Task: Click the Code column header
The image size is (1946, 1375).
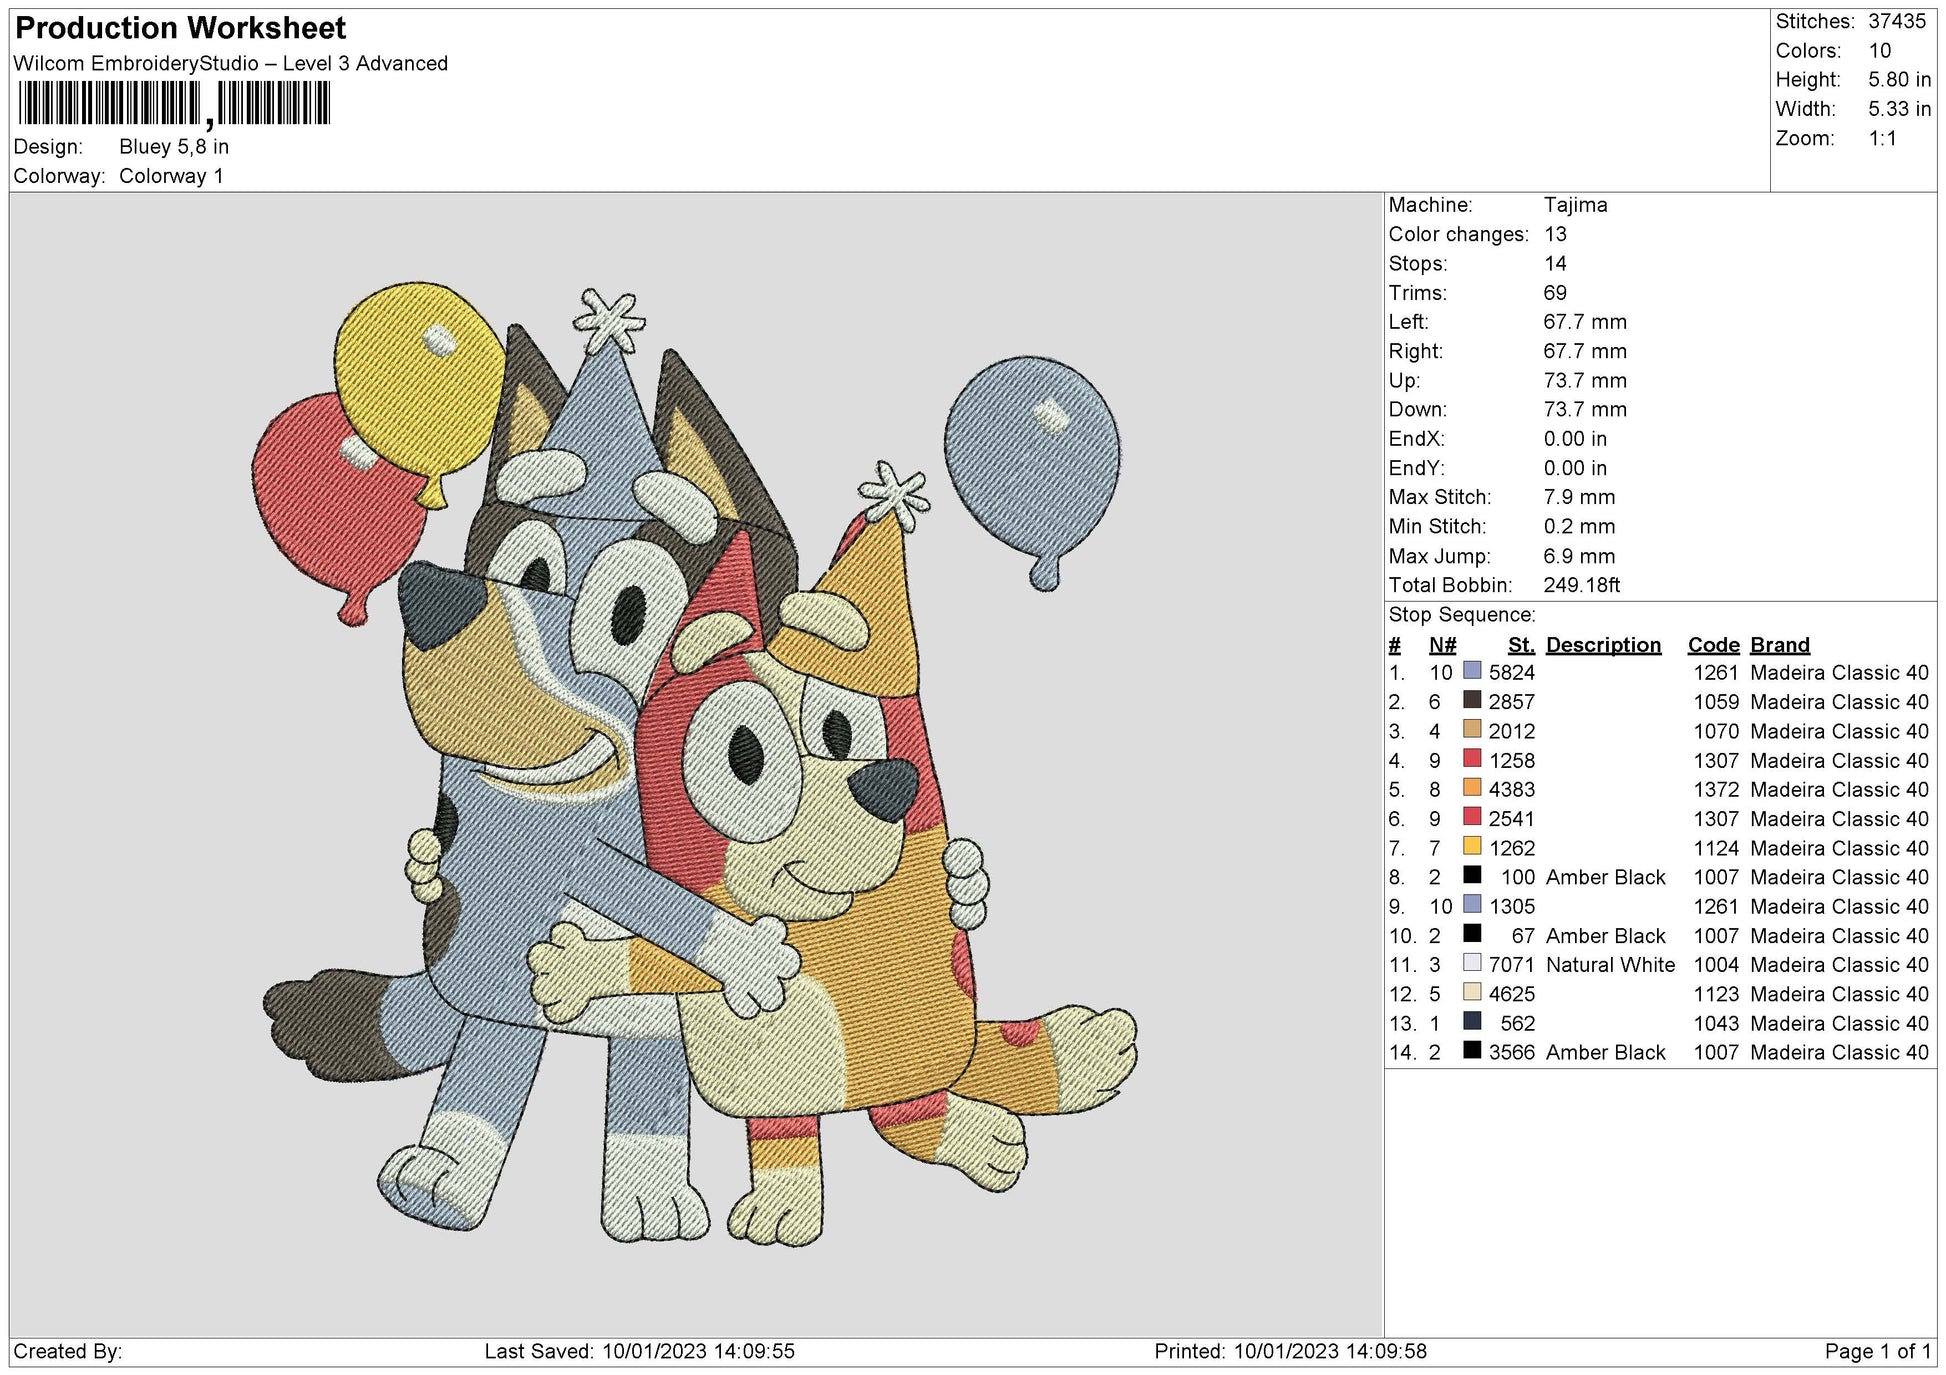Action: (x=1713, y=645)
